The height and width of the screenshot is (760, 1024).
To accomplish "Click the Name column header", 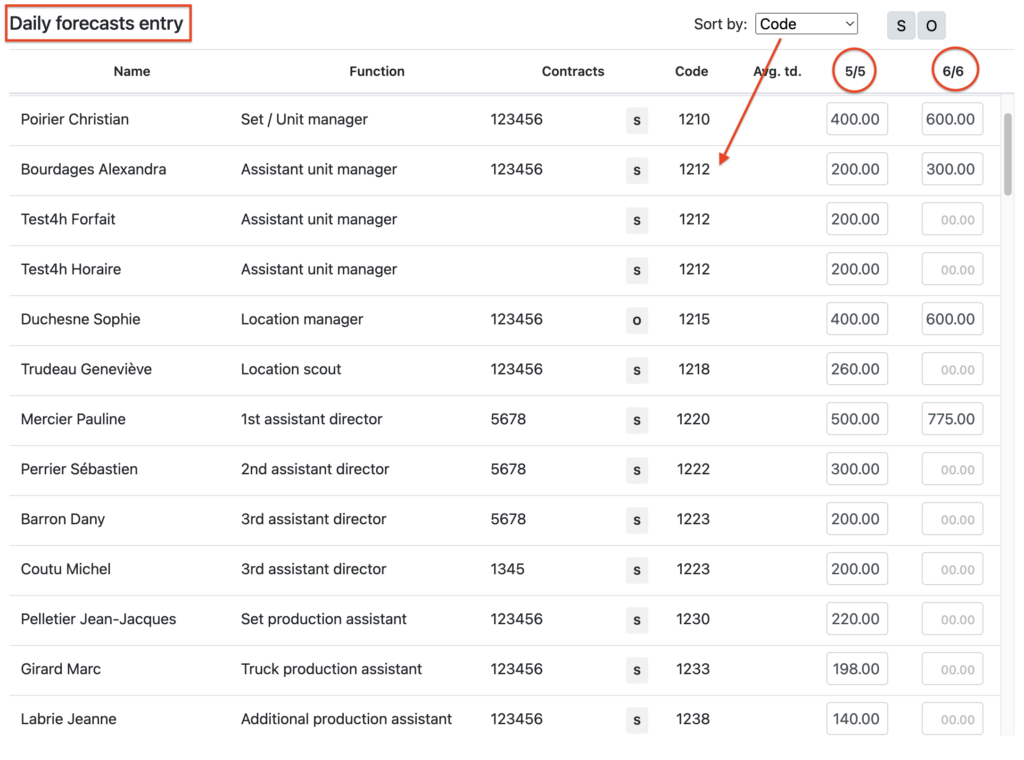I will [x=132, y=71].
